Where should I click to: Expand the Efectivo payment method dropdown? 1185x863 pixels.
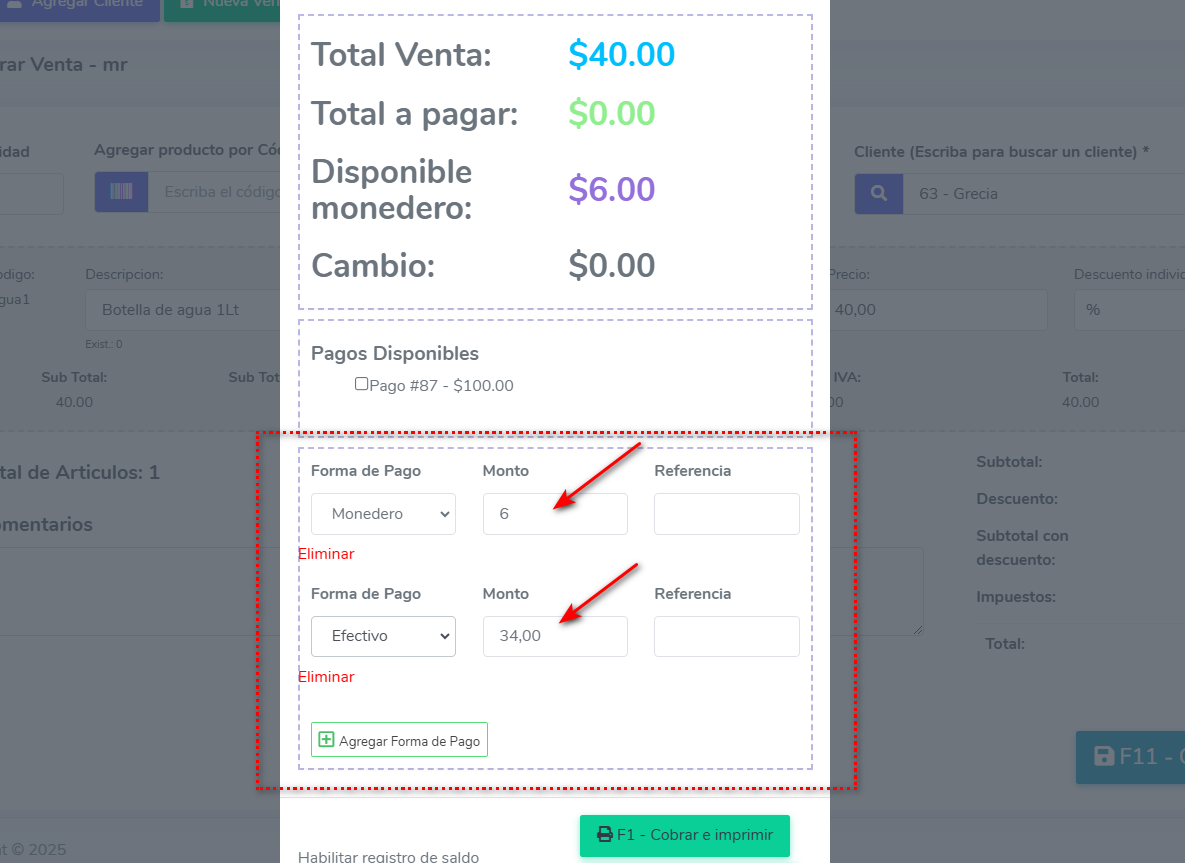[383, 636]
